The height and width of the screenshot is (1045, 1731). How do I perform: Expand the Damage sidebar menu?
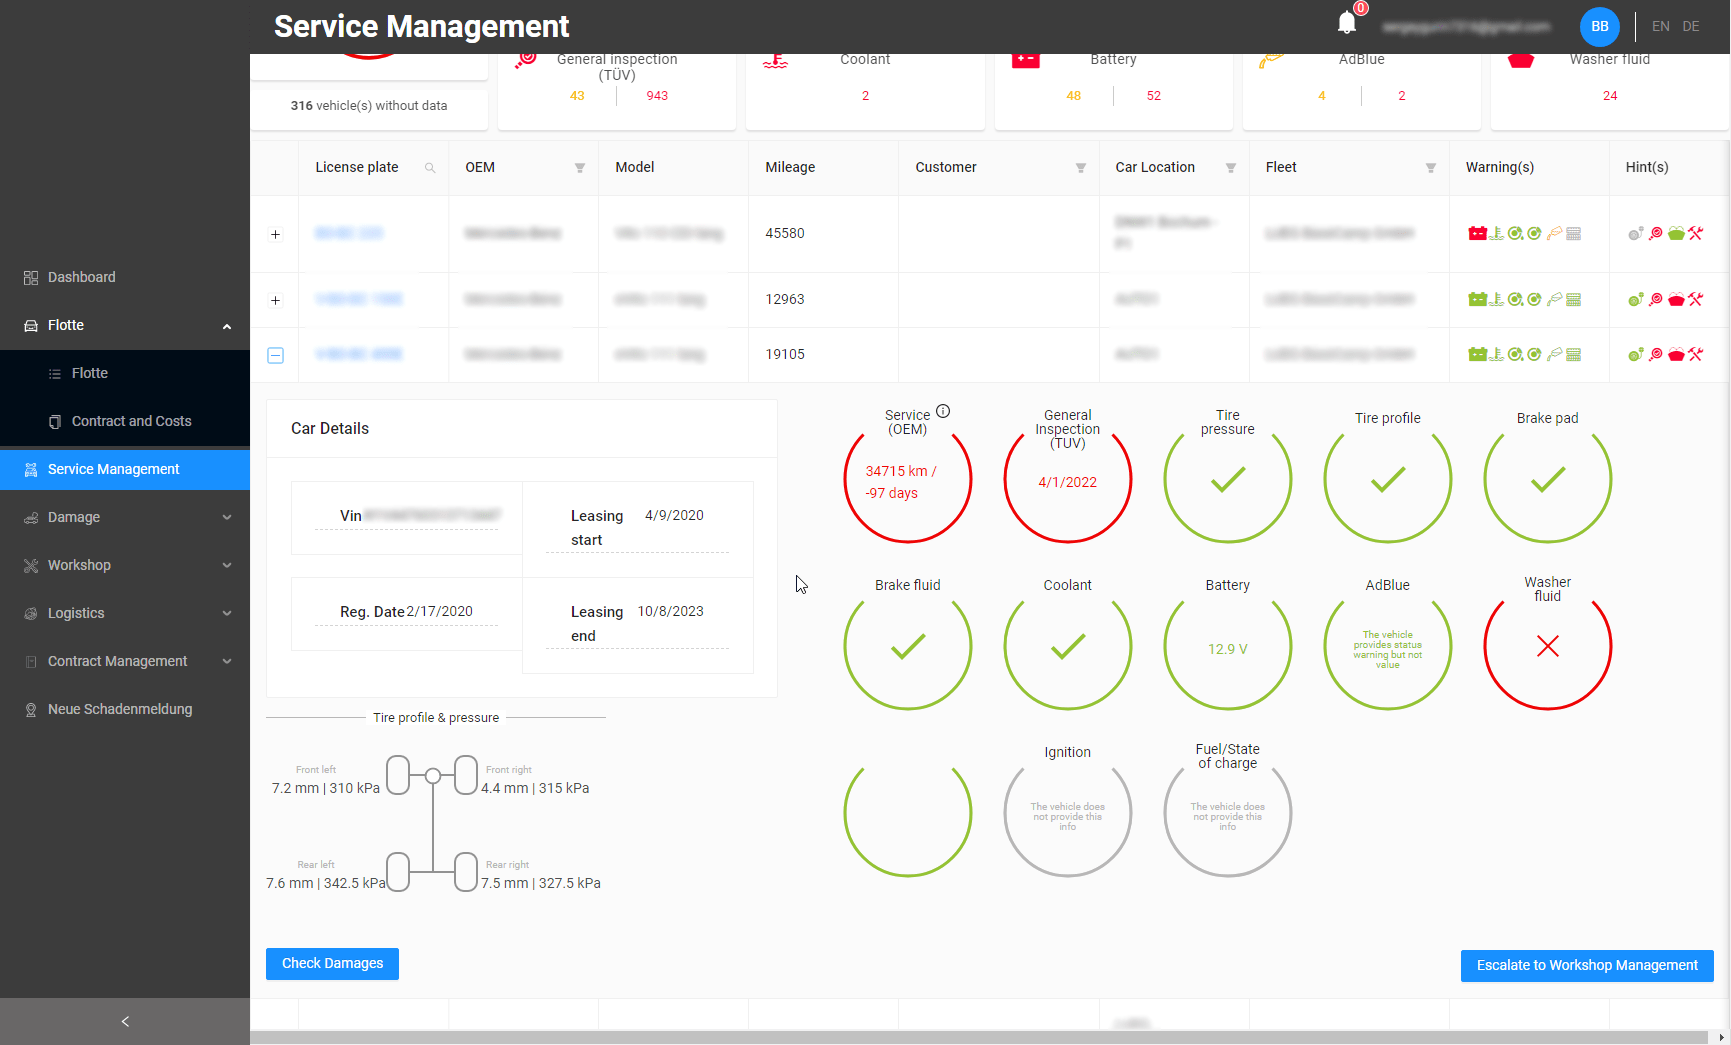pyautogui.click(x=124, y=517)
